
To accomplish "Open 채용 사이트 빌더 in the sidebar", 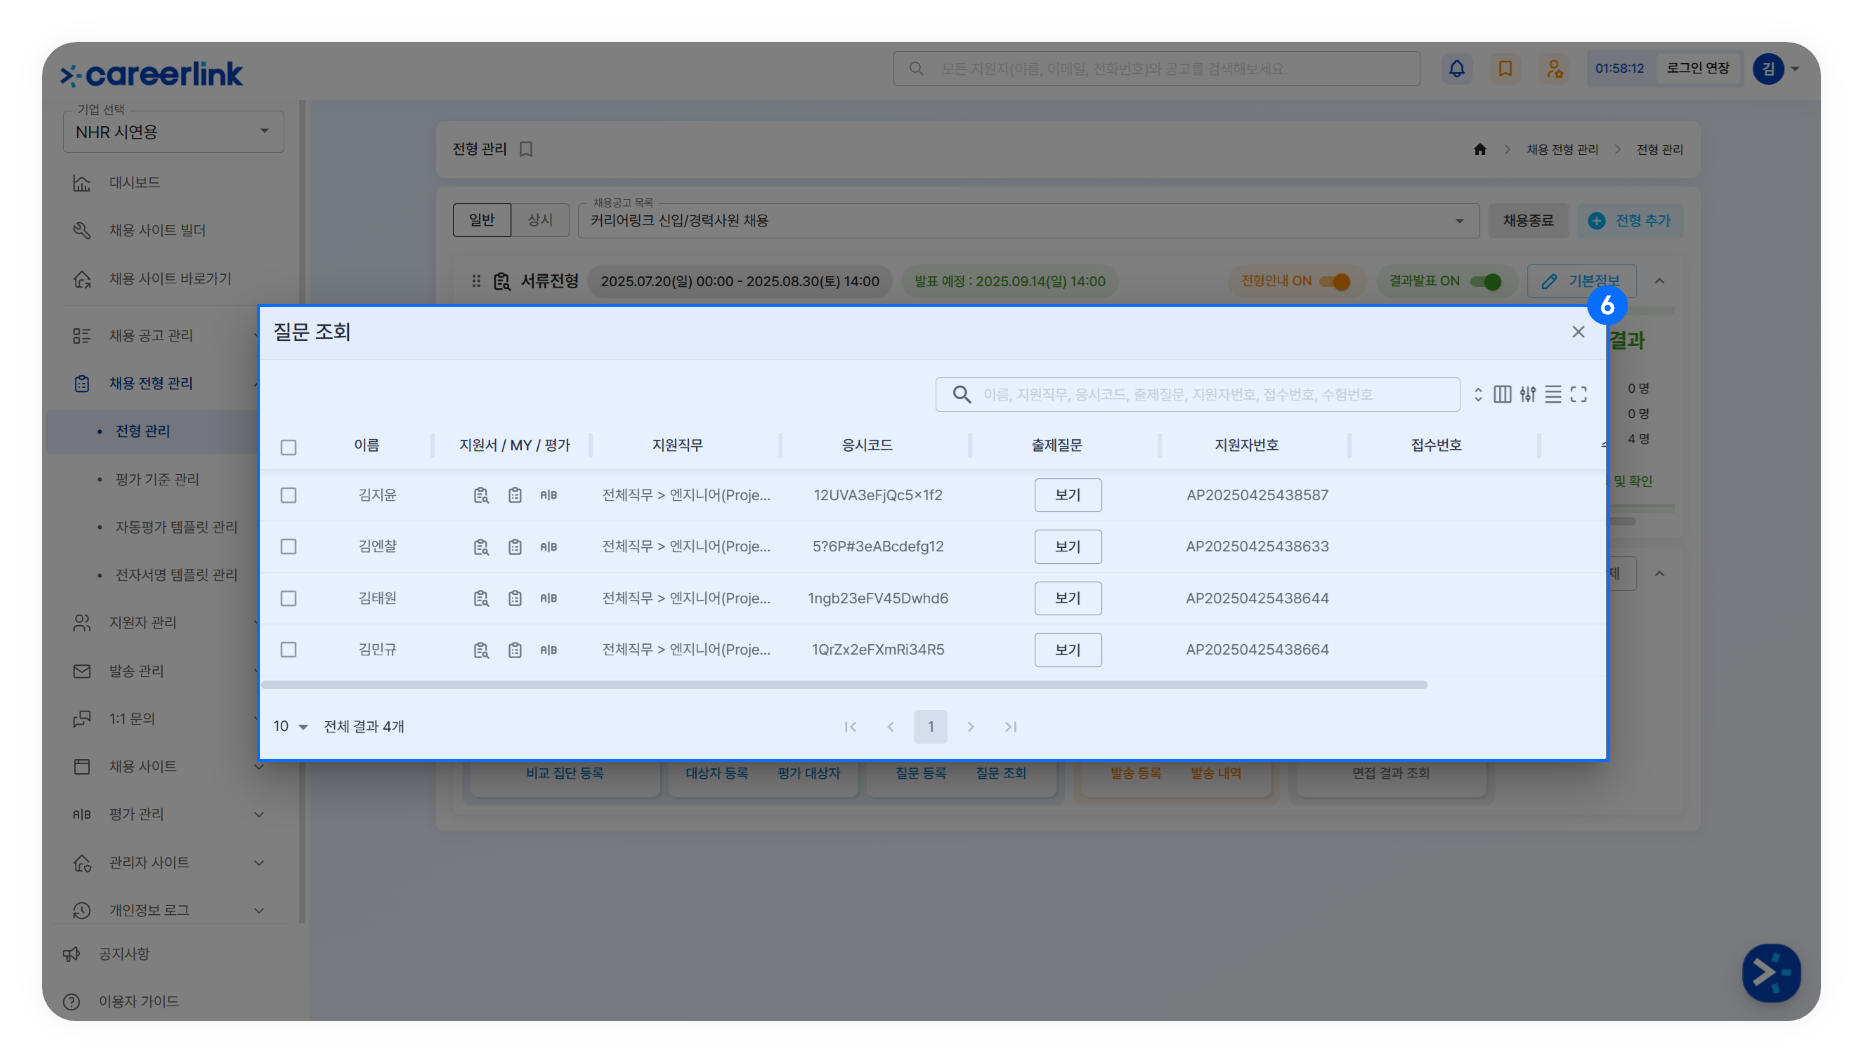I will [x=157, y=231].
